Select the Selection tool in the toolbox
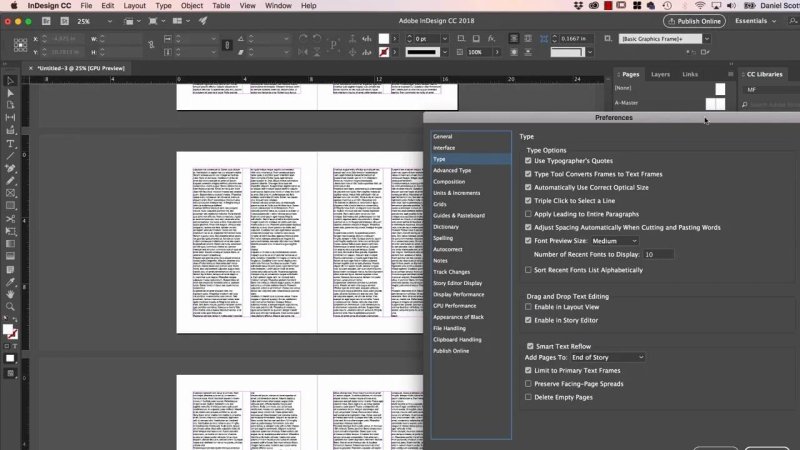The image size is (800, 450). tap(10, 81)
